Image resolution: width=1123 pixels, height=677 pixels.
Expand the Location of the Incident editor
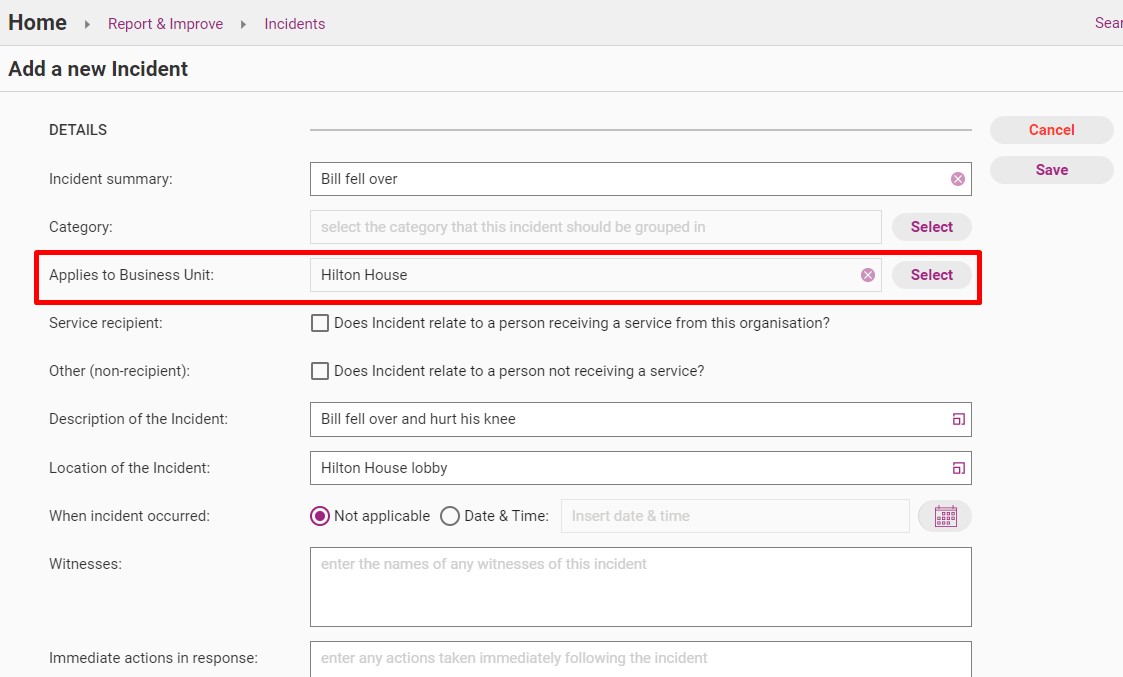958,468
